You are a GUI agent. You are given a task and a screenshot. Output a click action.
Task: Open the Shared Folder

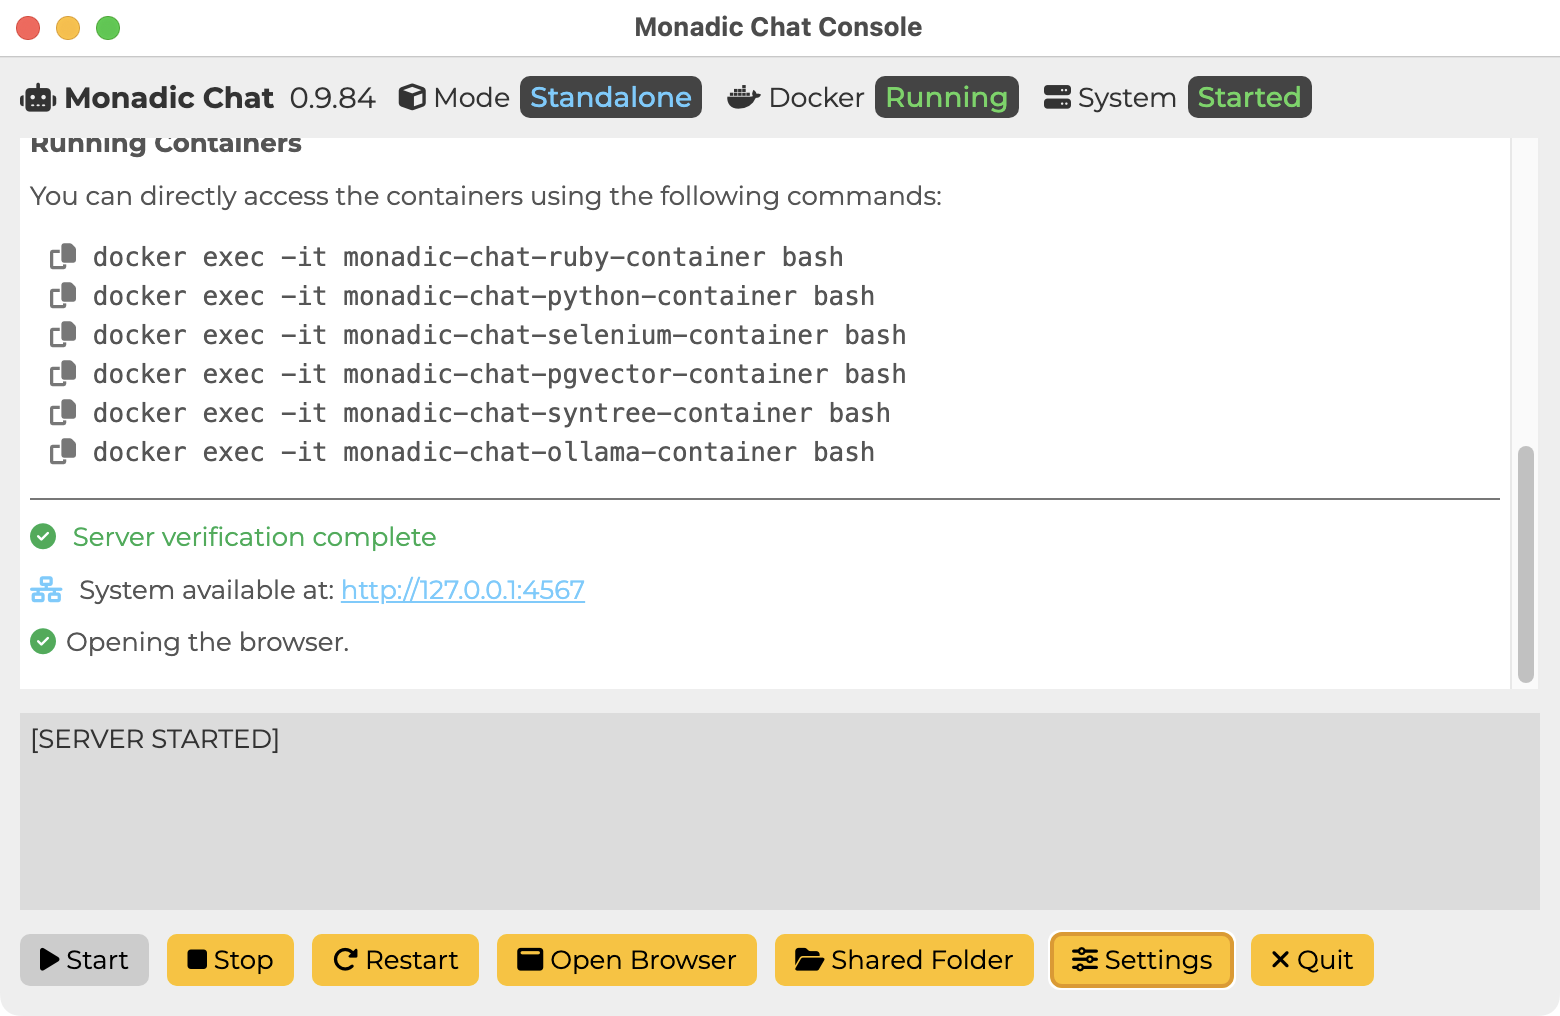pyautogui.click(x=904, y=960)
